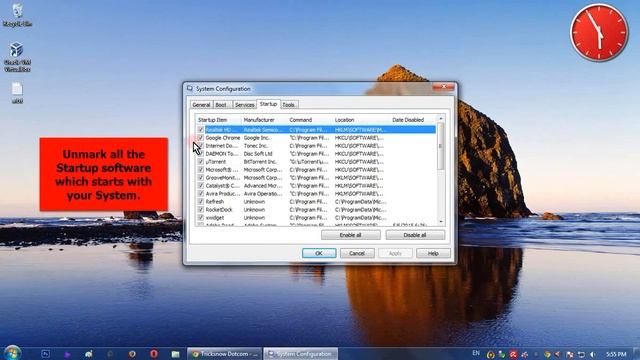640x360 pixels.
Task: Click the red analog clock gadget
Action: click(599, 32)
